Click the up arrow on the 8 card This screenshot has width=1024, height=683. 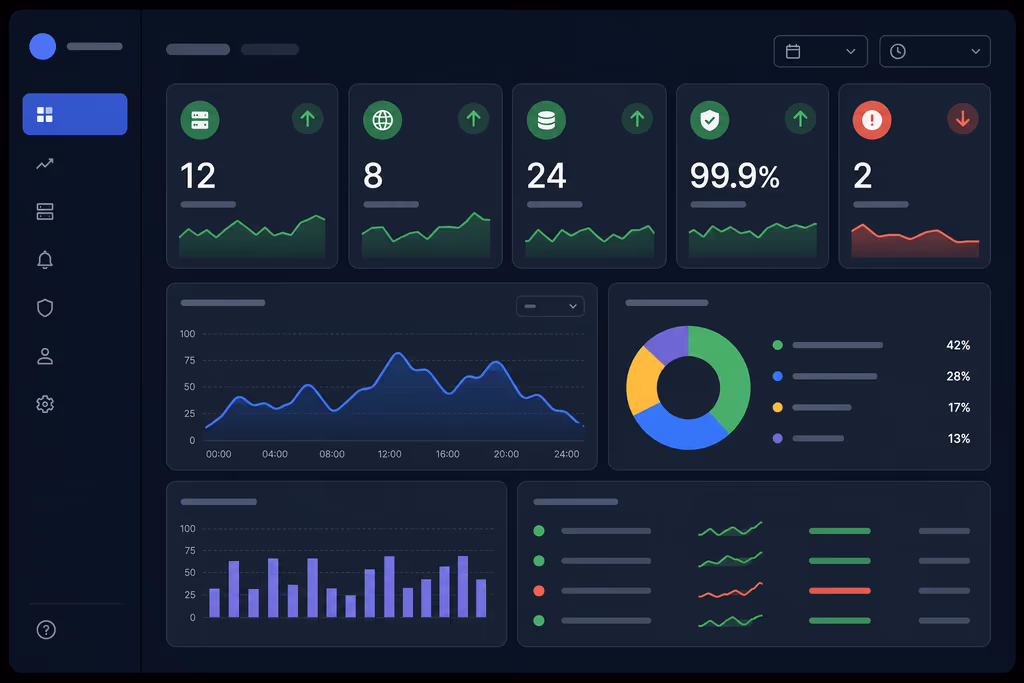(x=473, y=119)
